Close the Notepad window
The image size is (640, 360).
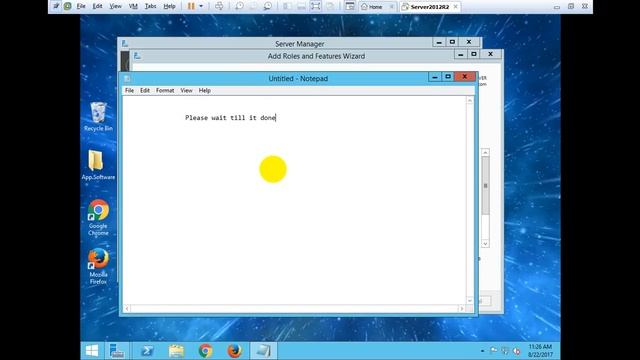(x=464, y=77)
